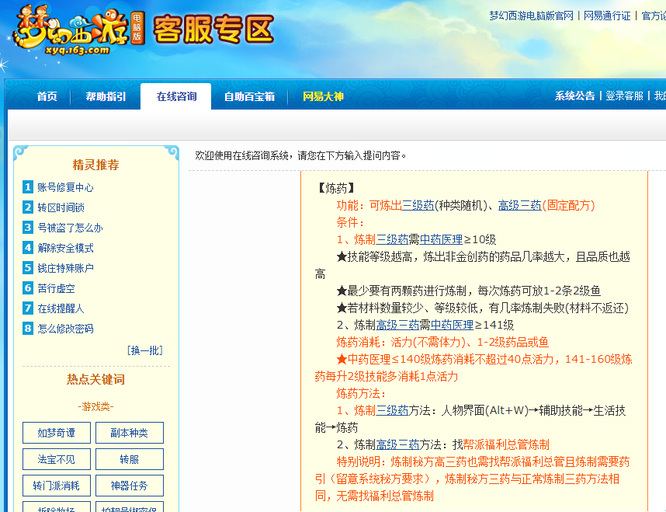Screen dimensions: 666x512
Task: Click number 1 icon beside 账号修复中心
Action: click(28, 187)
